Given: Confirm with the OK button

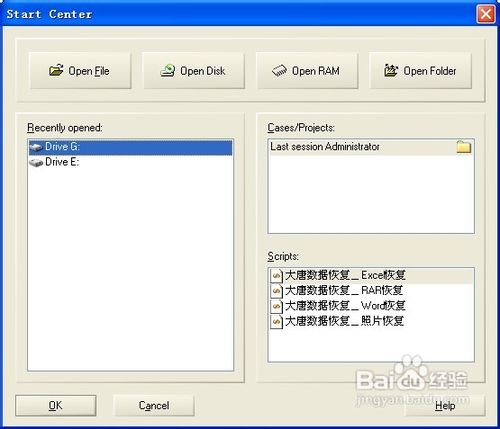Looking at the screenshot, I should pos(56,405).
